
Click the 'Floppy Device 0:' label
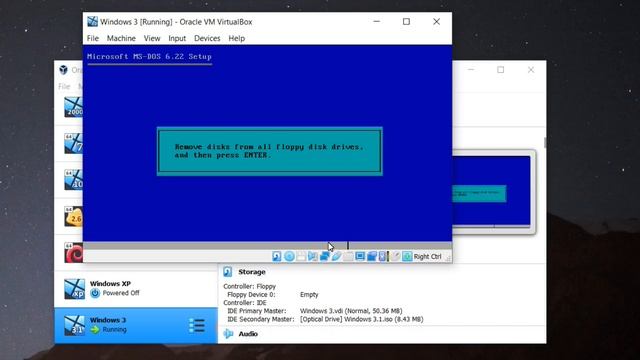(251, 295)
